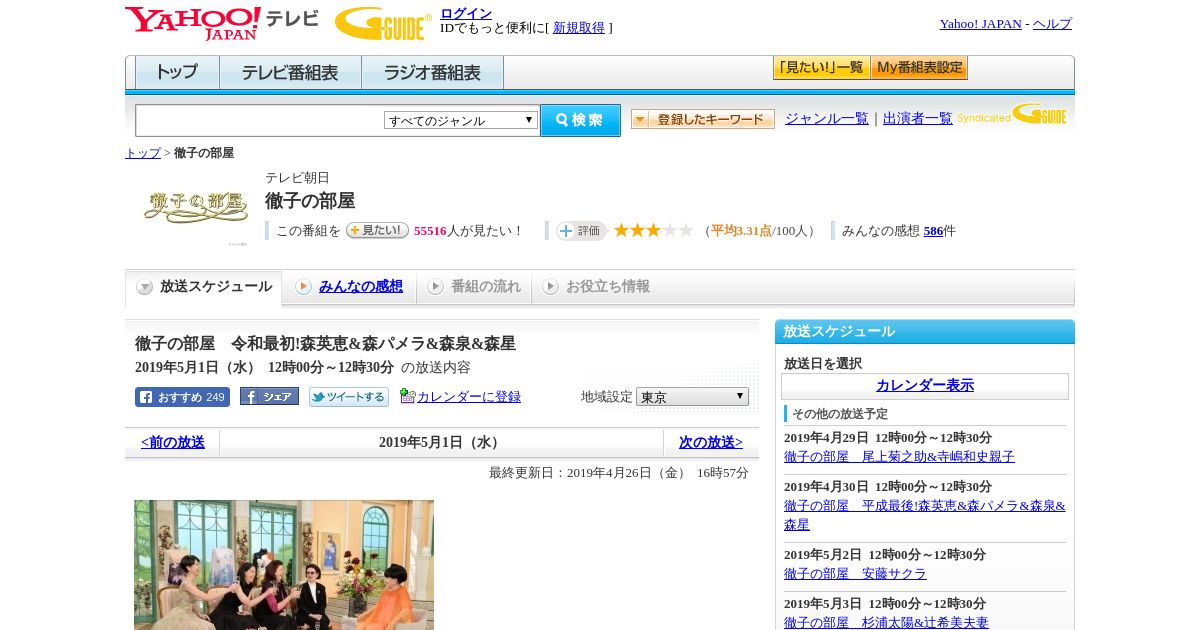Open My番組表設定 button
The width and height of the screenshot is (1200, 630).
coord(919,68)
